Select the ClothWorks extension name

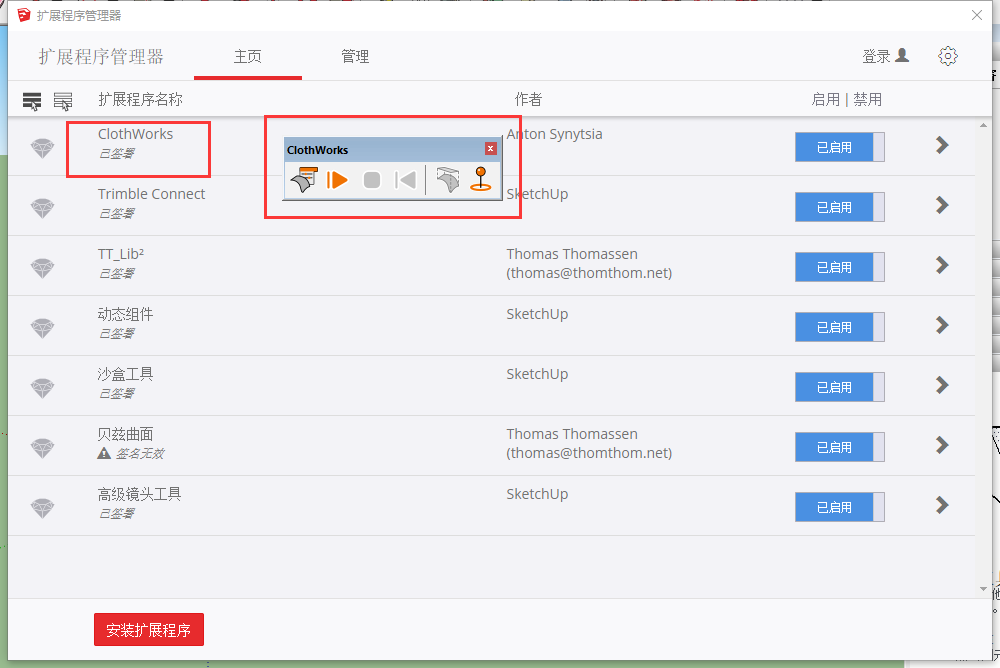point(135,134)
